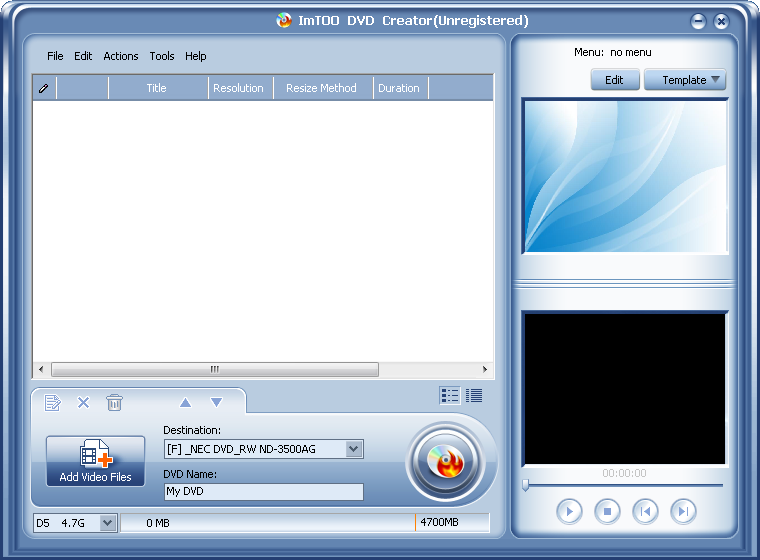The width and height of the screenshot is (760, 560).
Task: Click the burn disc flame button
Action: tap(445, 462)
